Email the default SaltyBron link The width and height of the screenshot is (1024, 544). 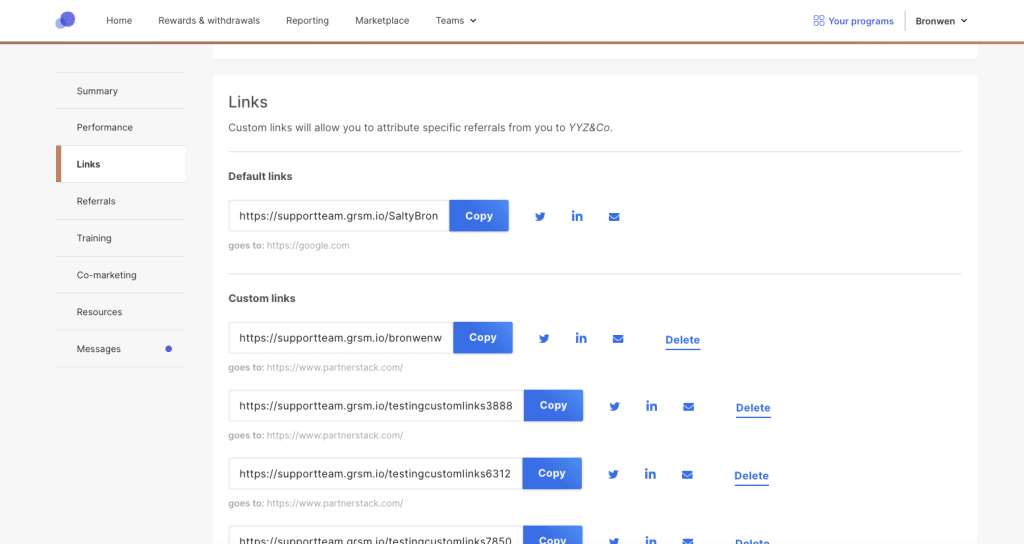click(x=614, y=216)
